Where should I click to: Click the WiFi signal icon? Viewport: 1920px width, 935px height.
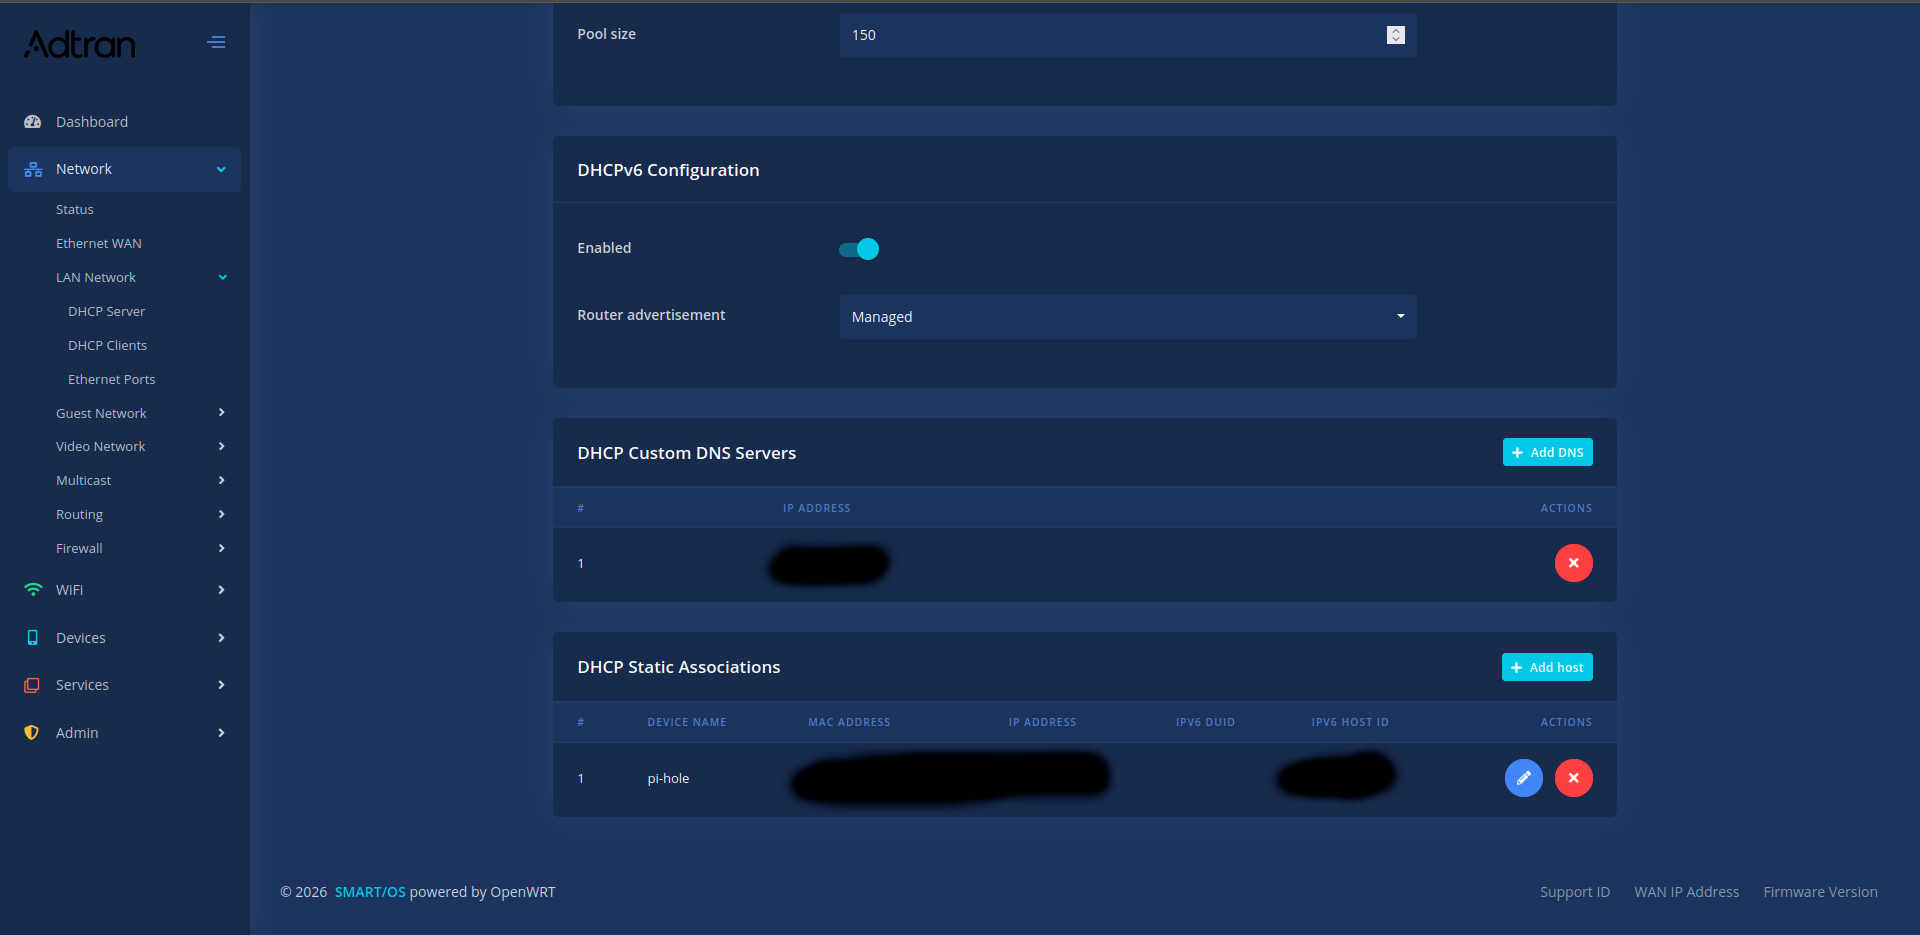click(x=33, y=590)
